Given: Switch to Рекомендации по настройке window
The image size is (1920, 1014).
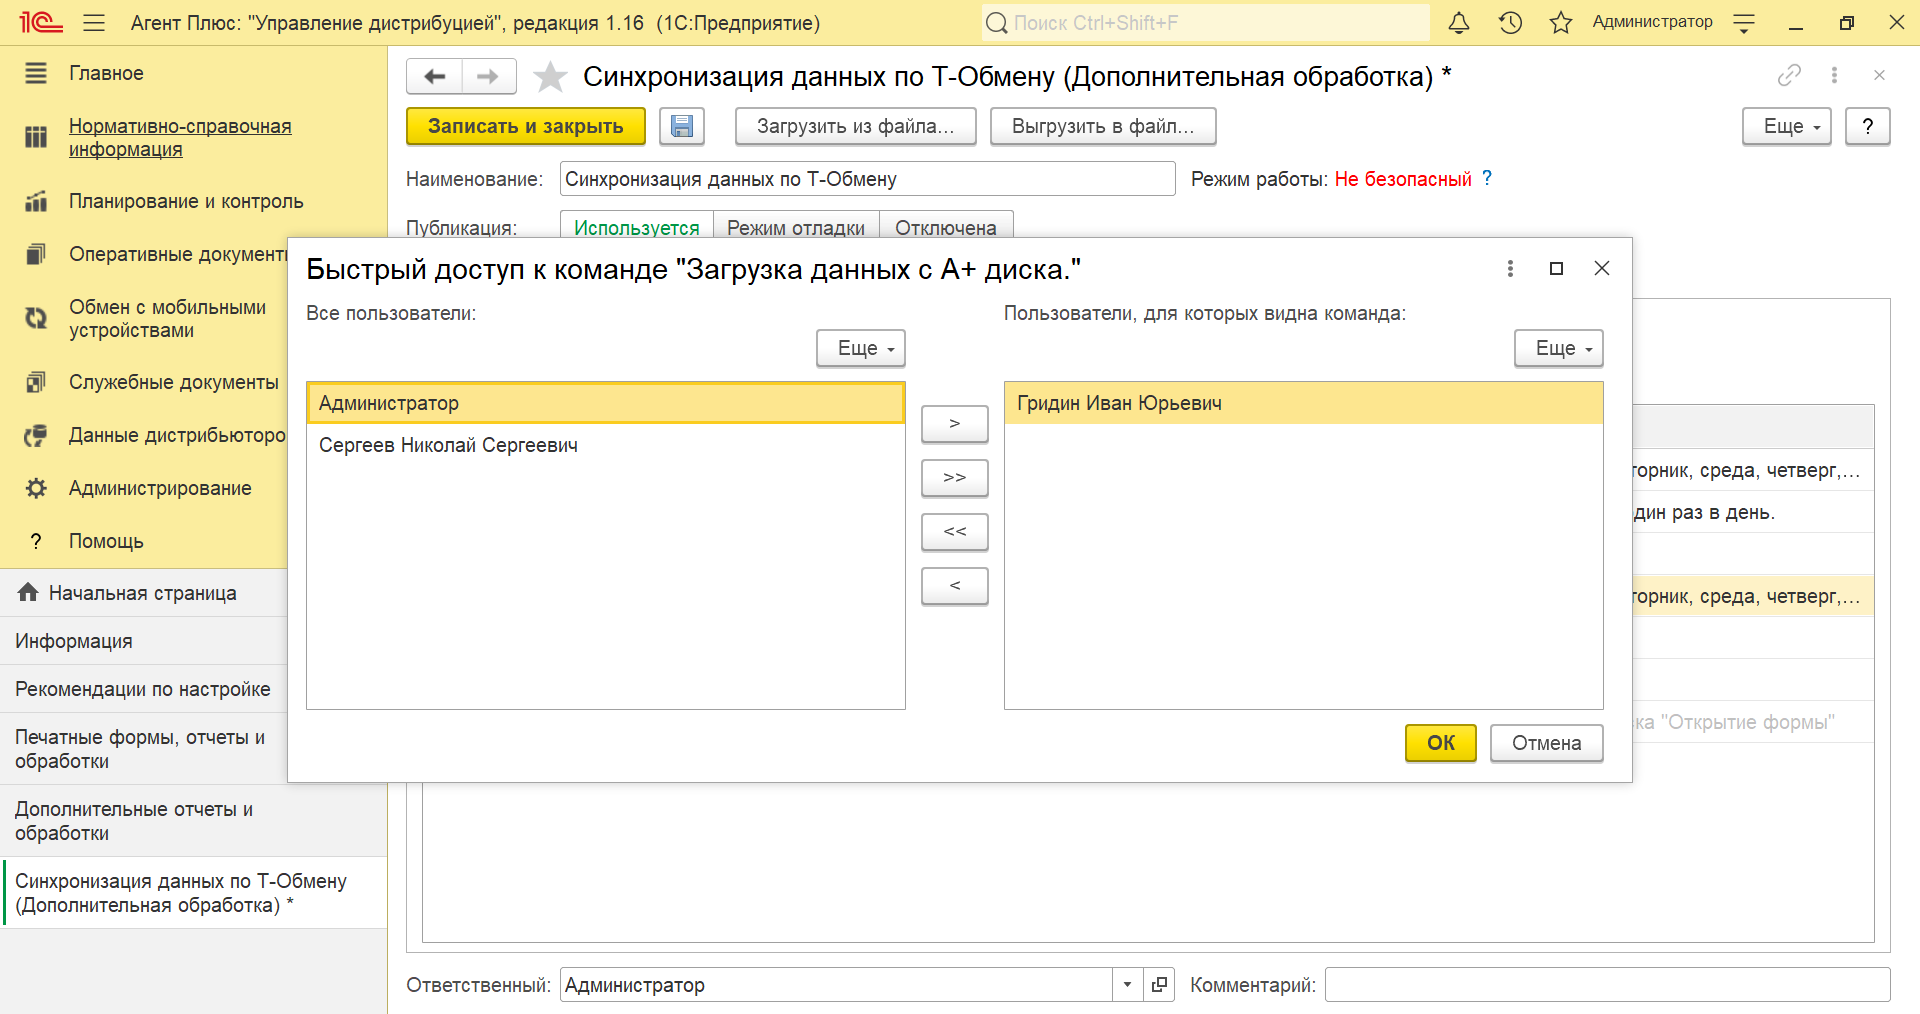Looking at the screenshot, I should pyautogui.click(x=143, y=689).
